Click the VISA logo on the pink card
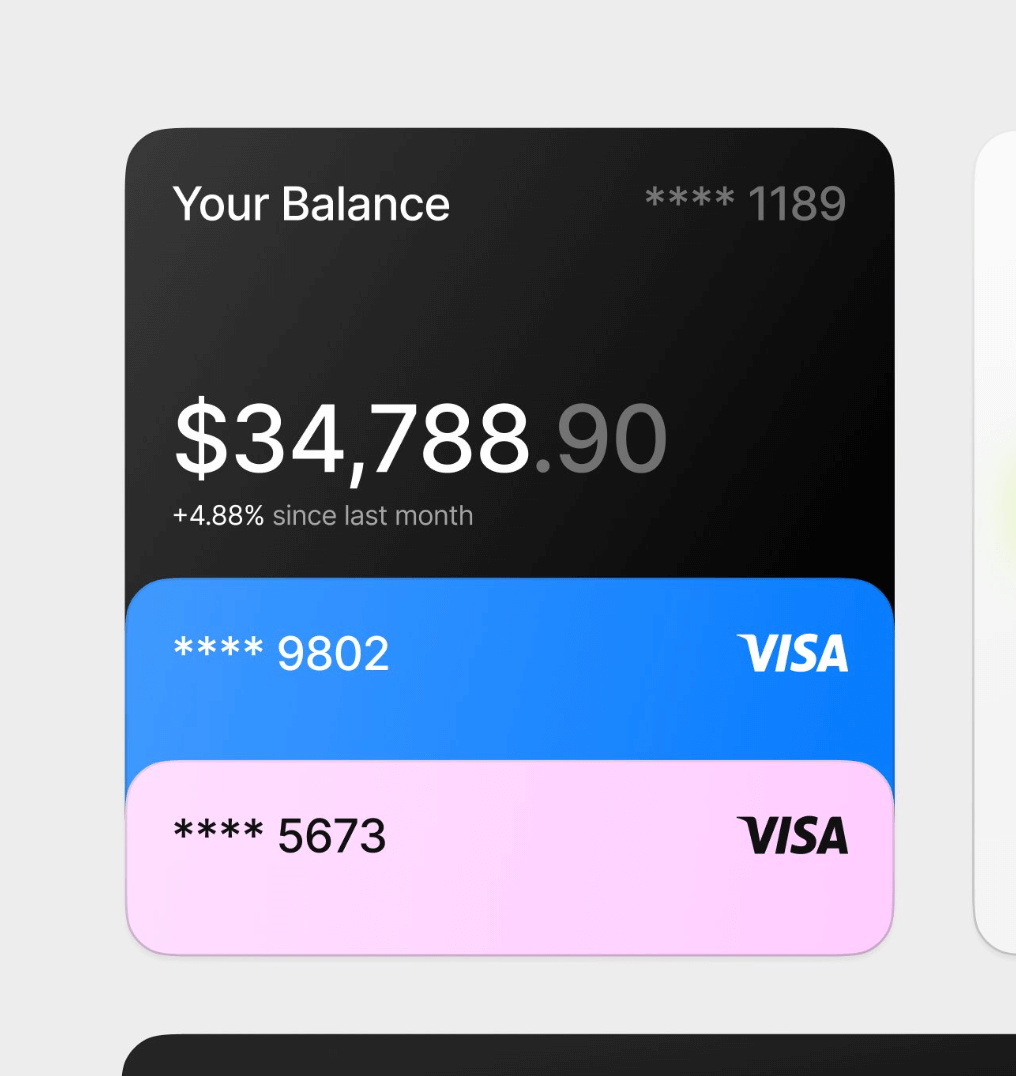Screen dimensions: 1016x1076 pyautogui.click(x=792, y=836)
